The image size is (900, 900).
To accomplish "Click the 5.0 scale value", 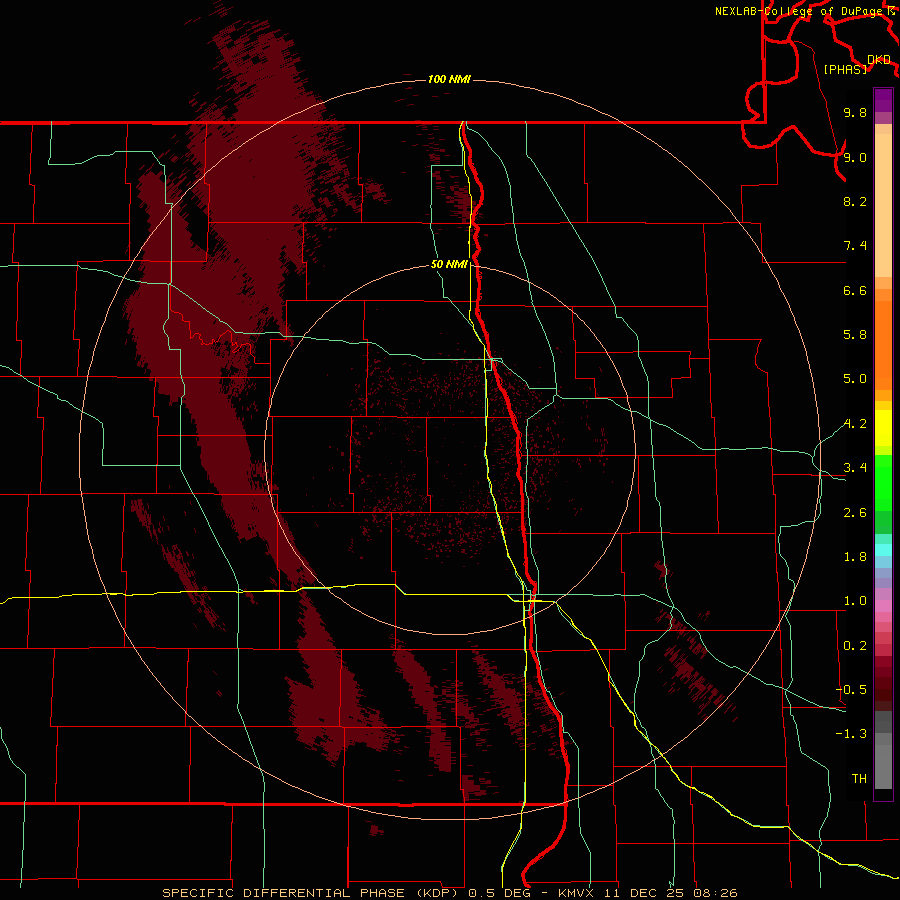I will coord(855,379).
